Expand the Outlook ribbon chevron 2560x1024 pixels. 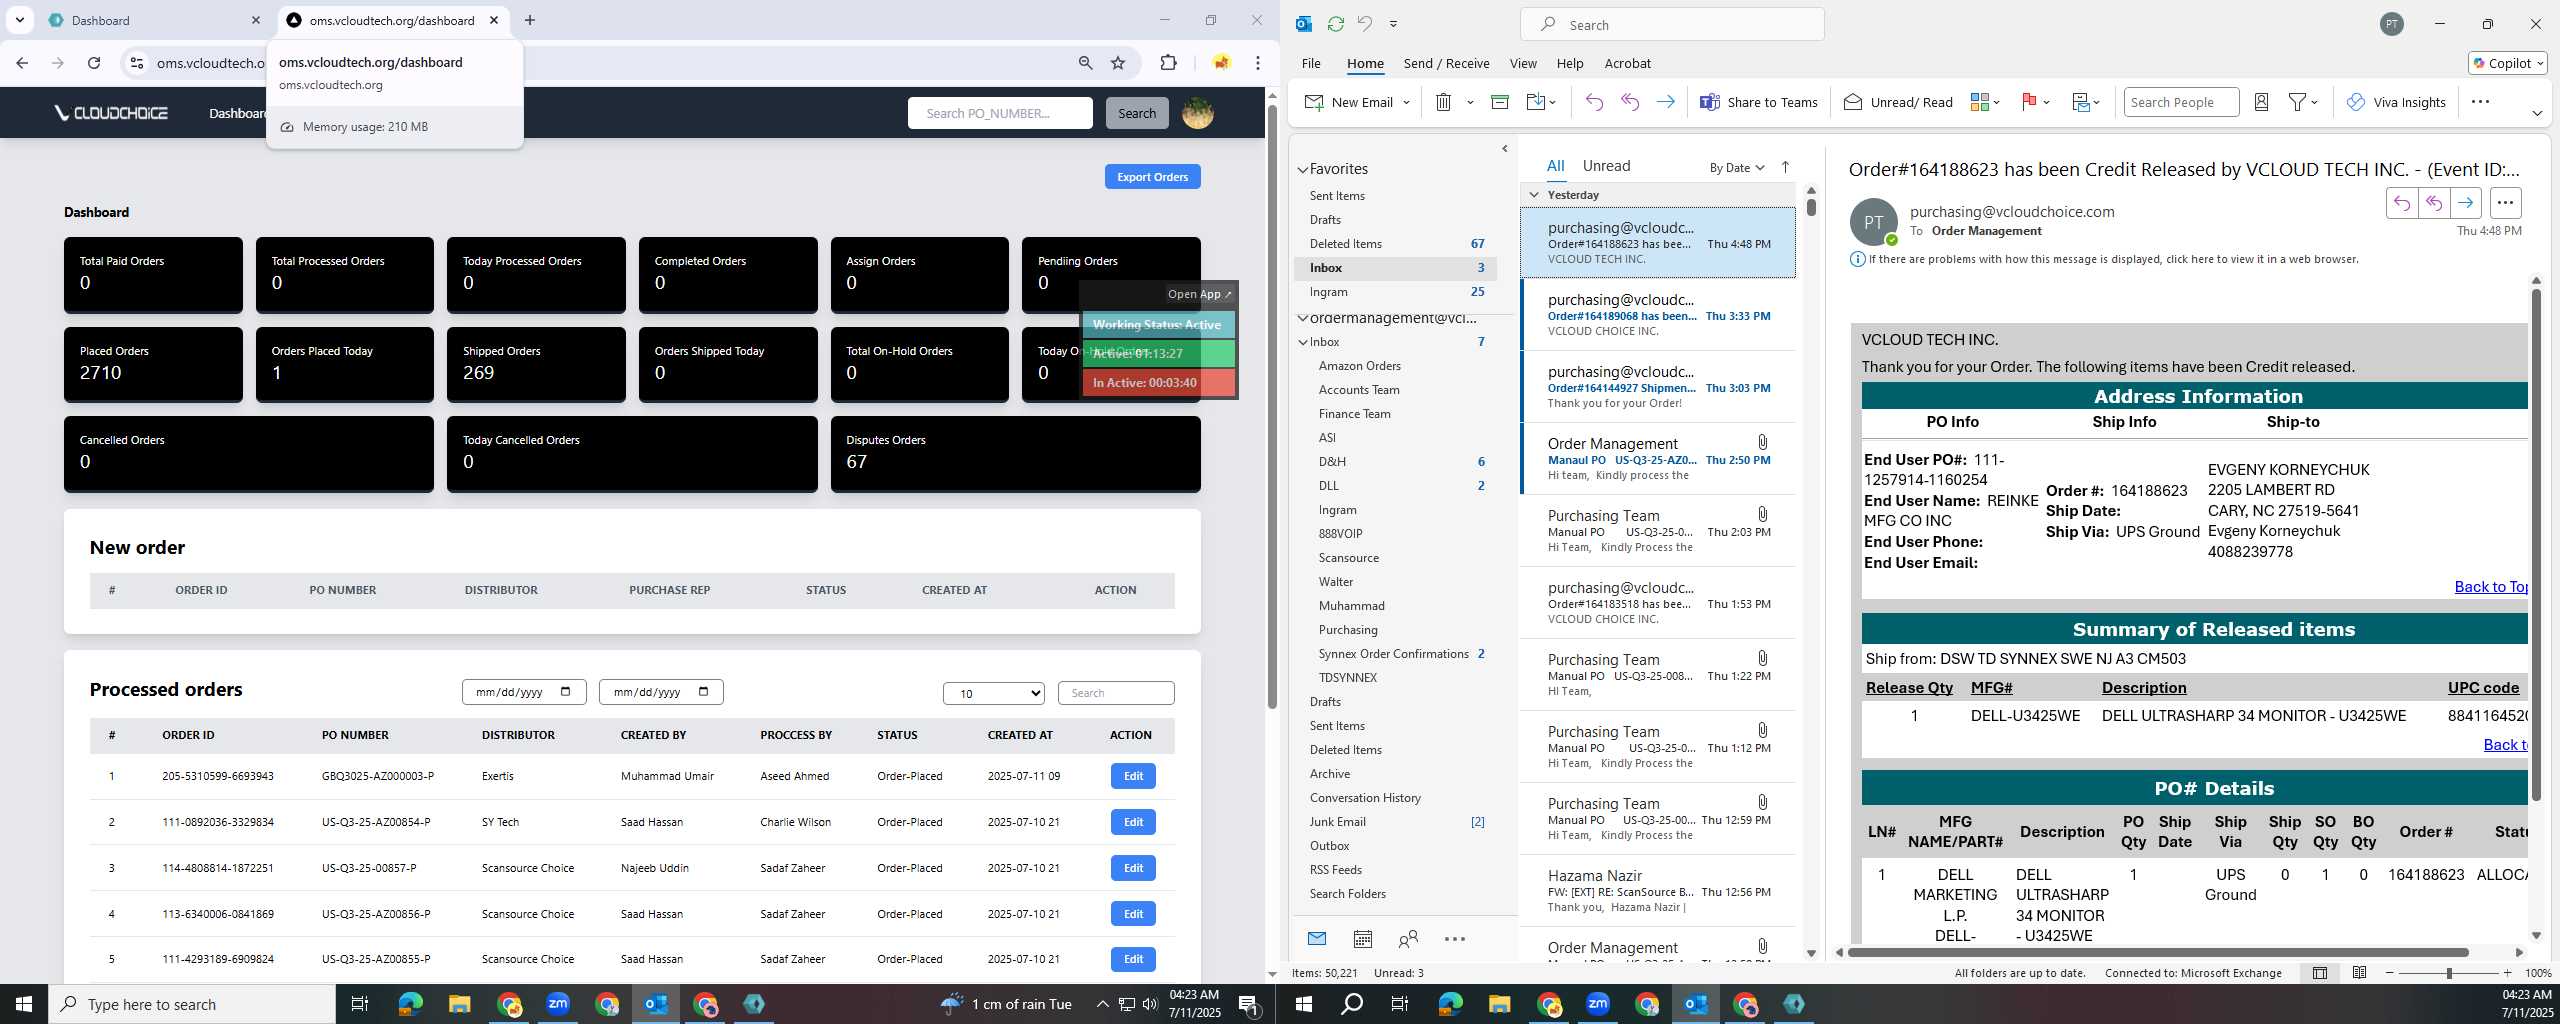coord(2537,113)
